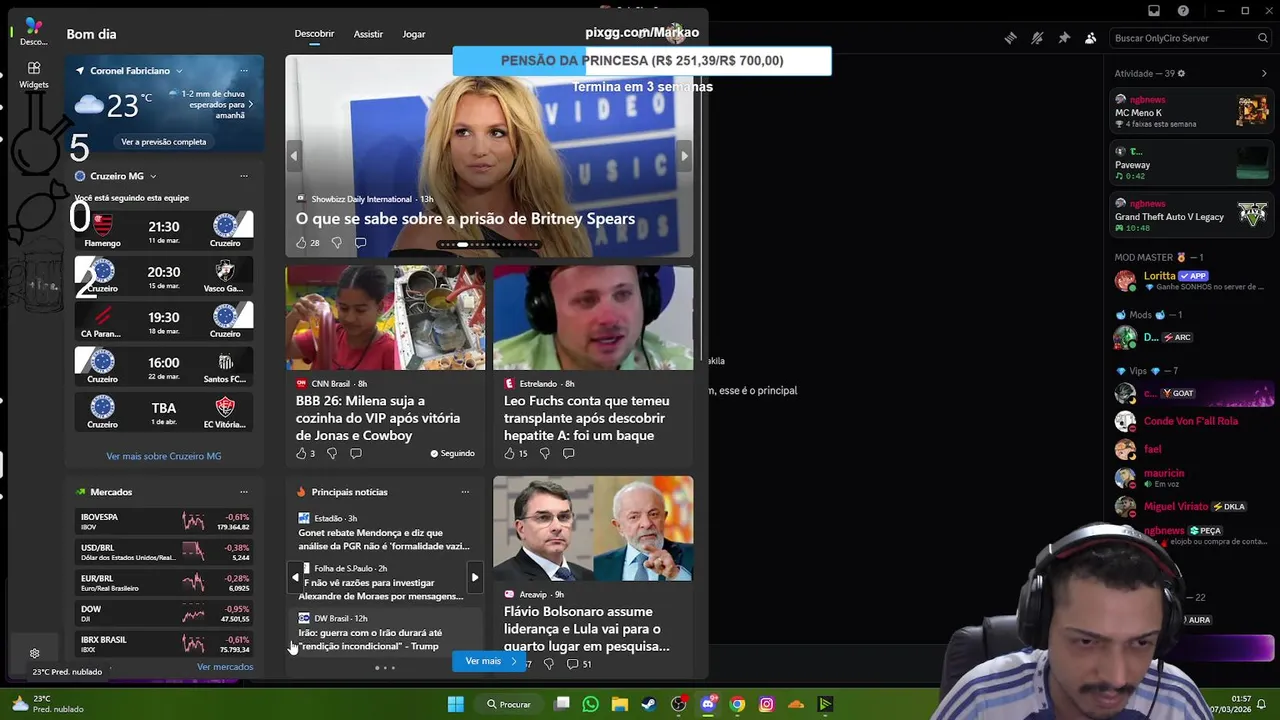Open Google Chrome from the taskbar
Viewport: 1280px width, 720px height.
pos(737,704)
